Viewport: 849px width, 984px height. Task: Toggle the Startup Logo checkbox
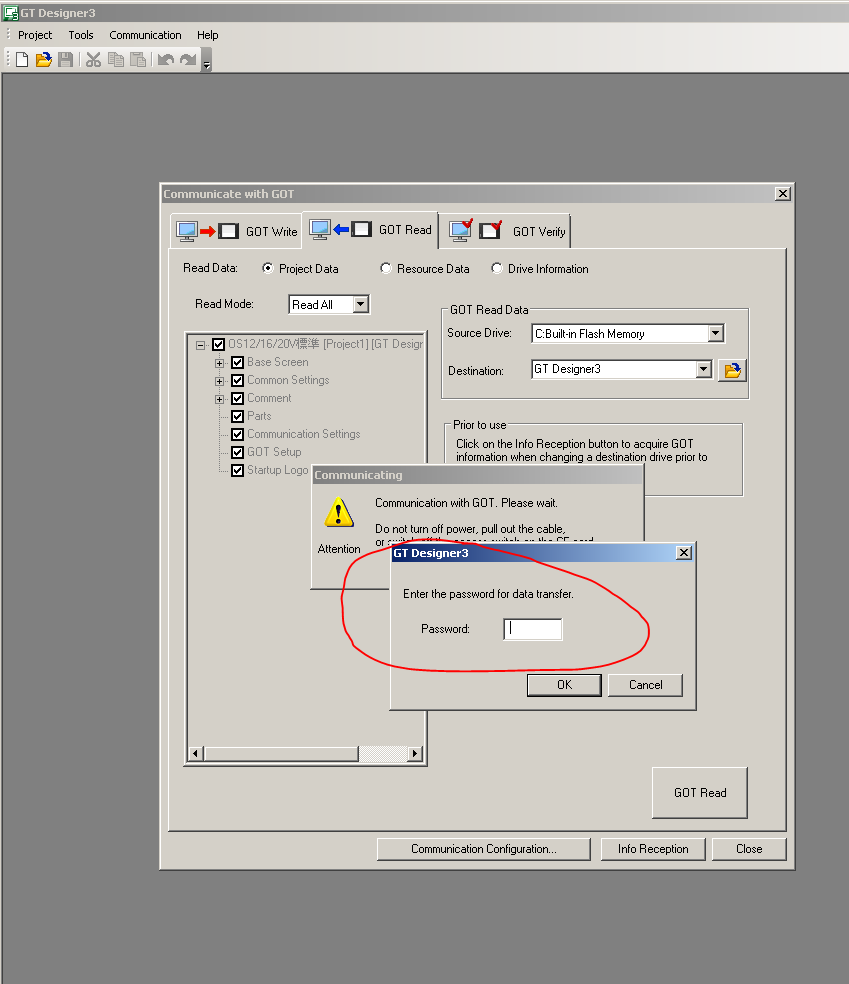pos(237,471)
